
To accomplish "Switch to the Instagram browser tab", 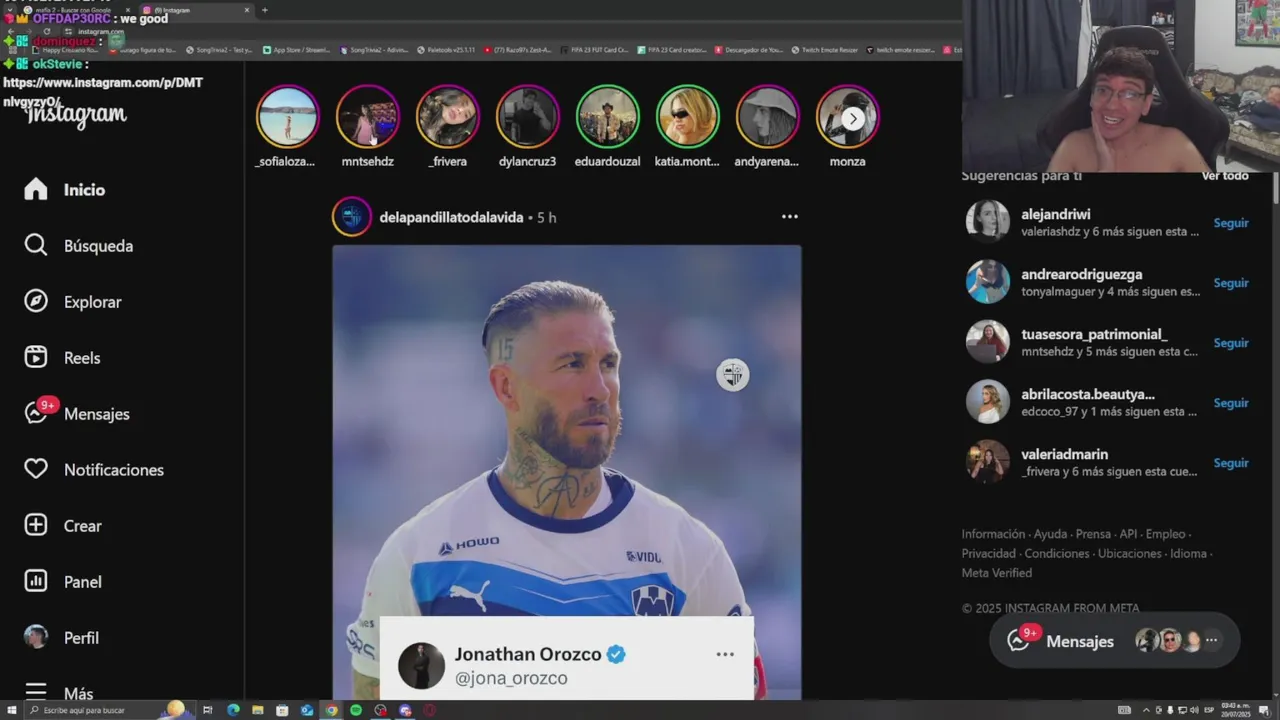I will (195, 10).
